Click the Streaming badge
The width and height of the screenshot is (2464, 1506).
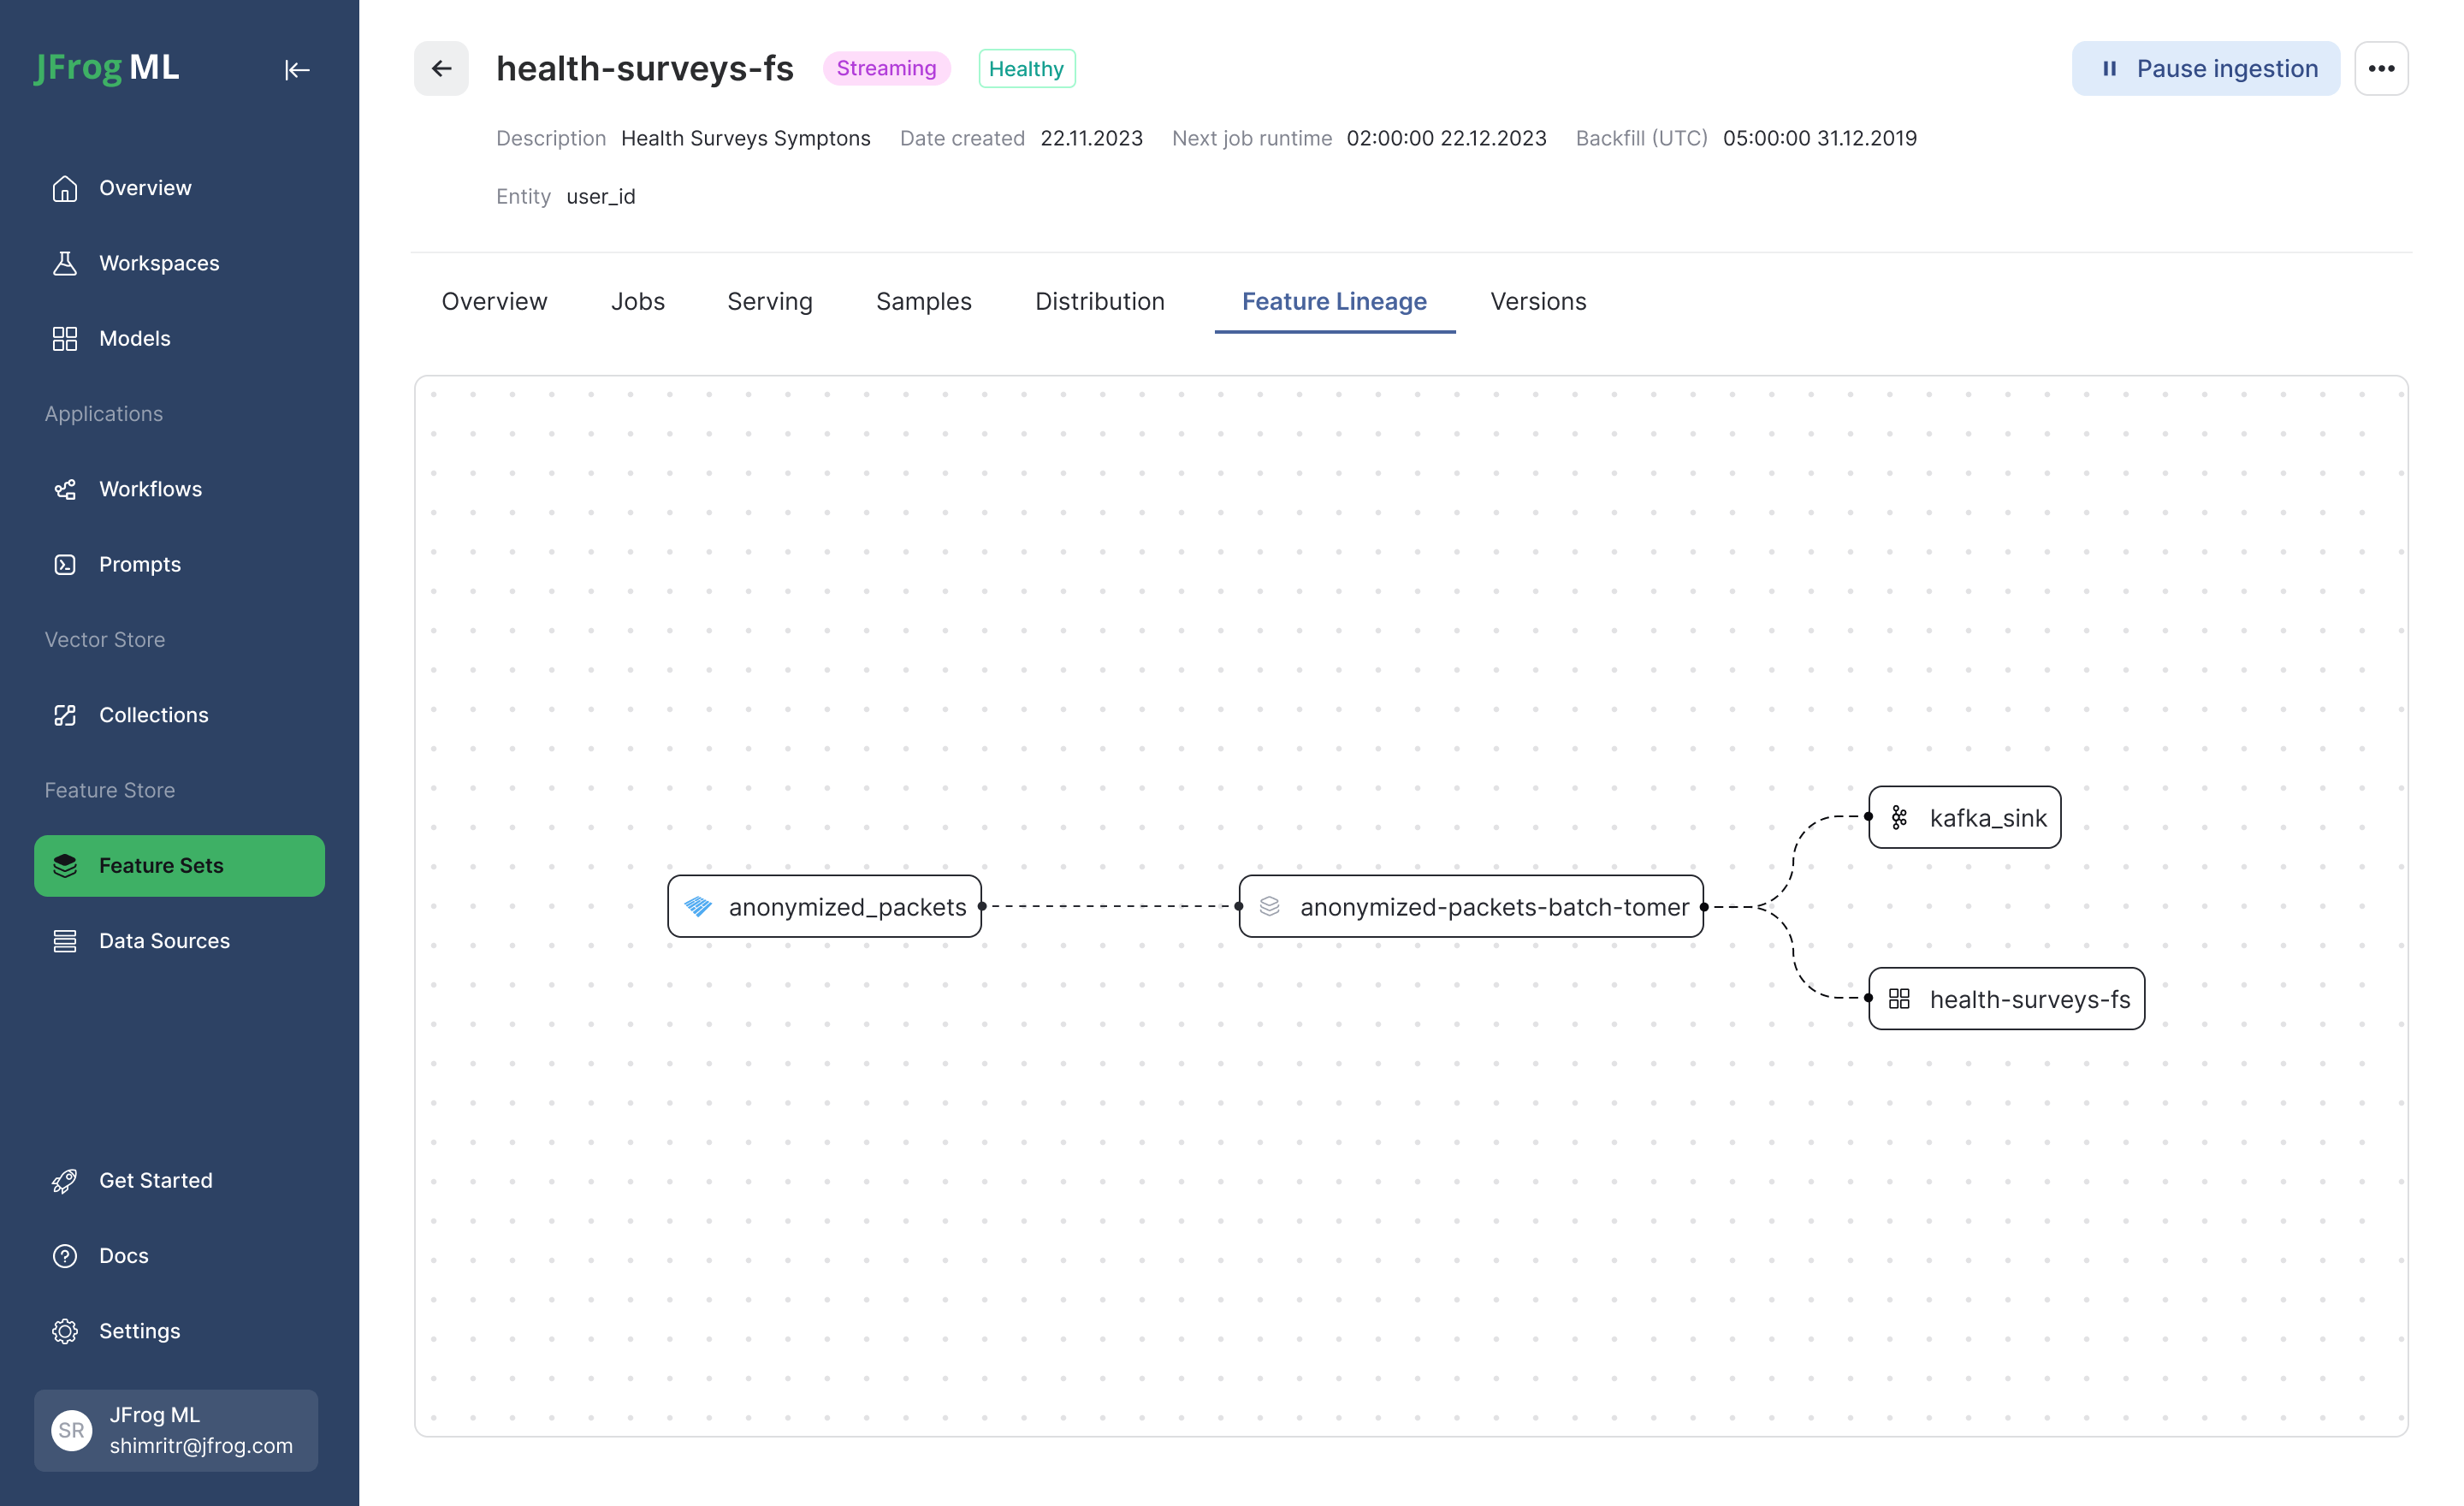(886, 68)
